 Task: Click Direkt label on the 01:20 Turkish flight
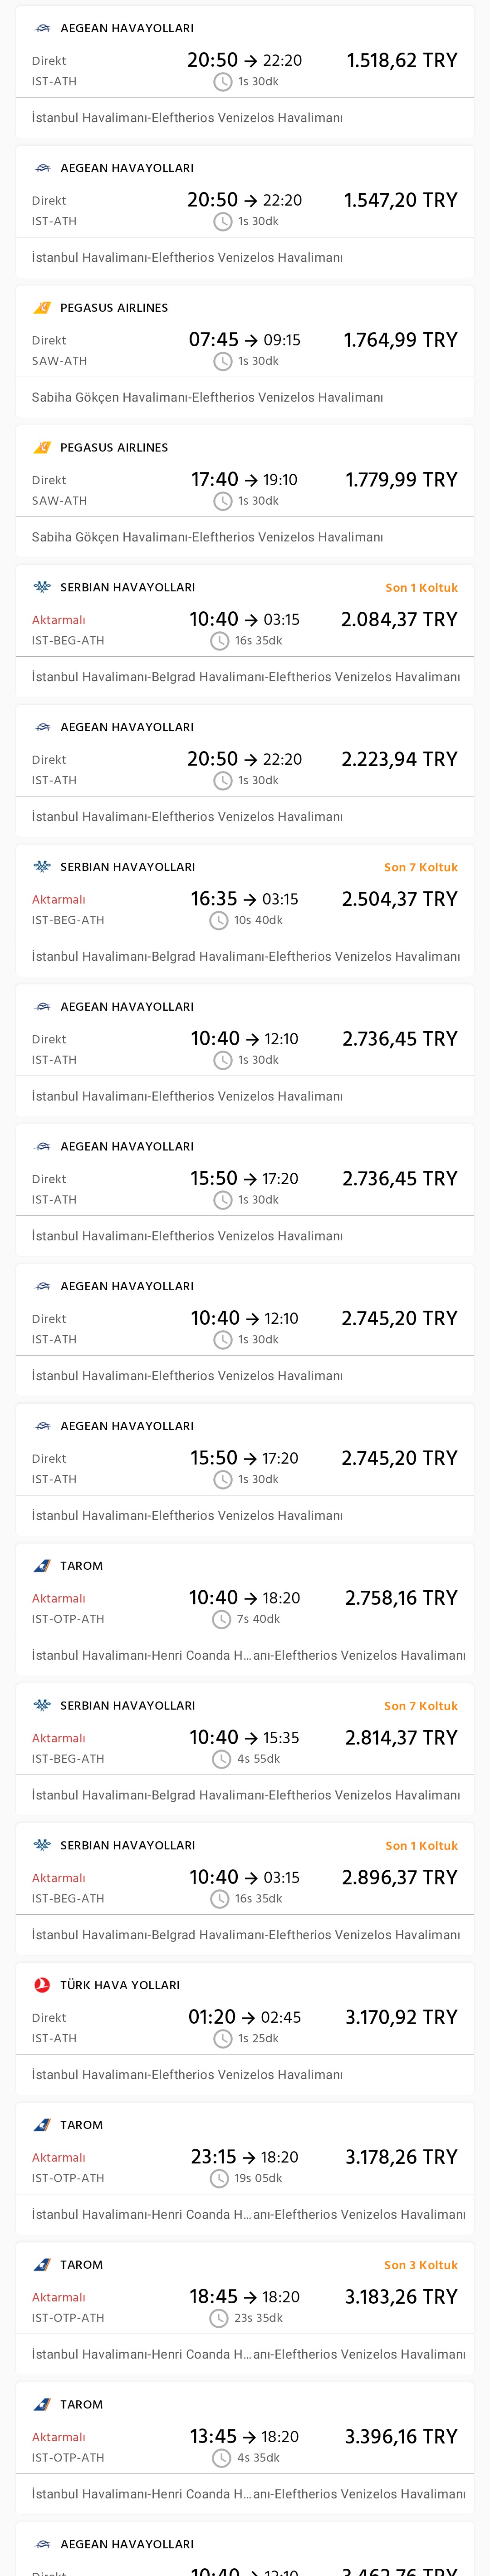tap(49, 2018)
